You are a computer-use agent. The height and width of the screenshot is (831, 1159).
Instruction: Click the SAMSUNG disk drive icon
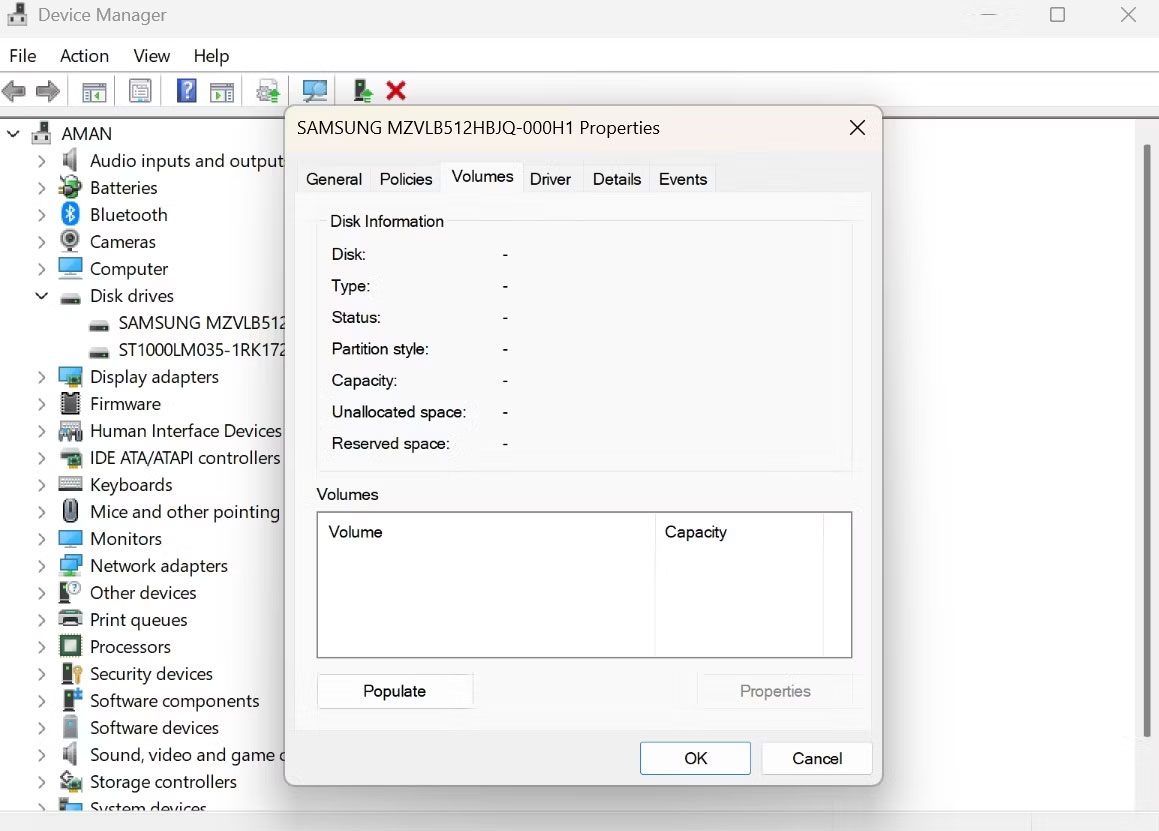tap(99, 325)
